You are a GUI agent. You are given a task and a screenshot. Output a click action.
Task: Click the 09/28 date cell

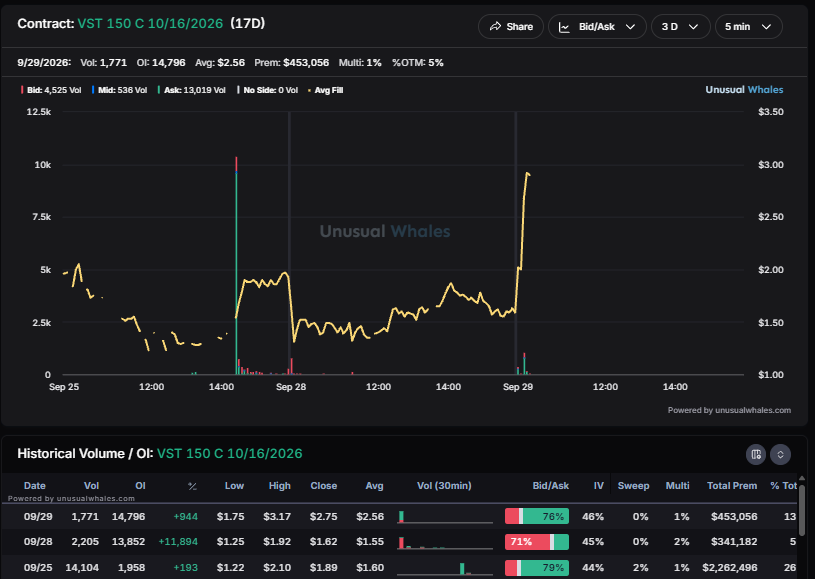pos(38,542)
